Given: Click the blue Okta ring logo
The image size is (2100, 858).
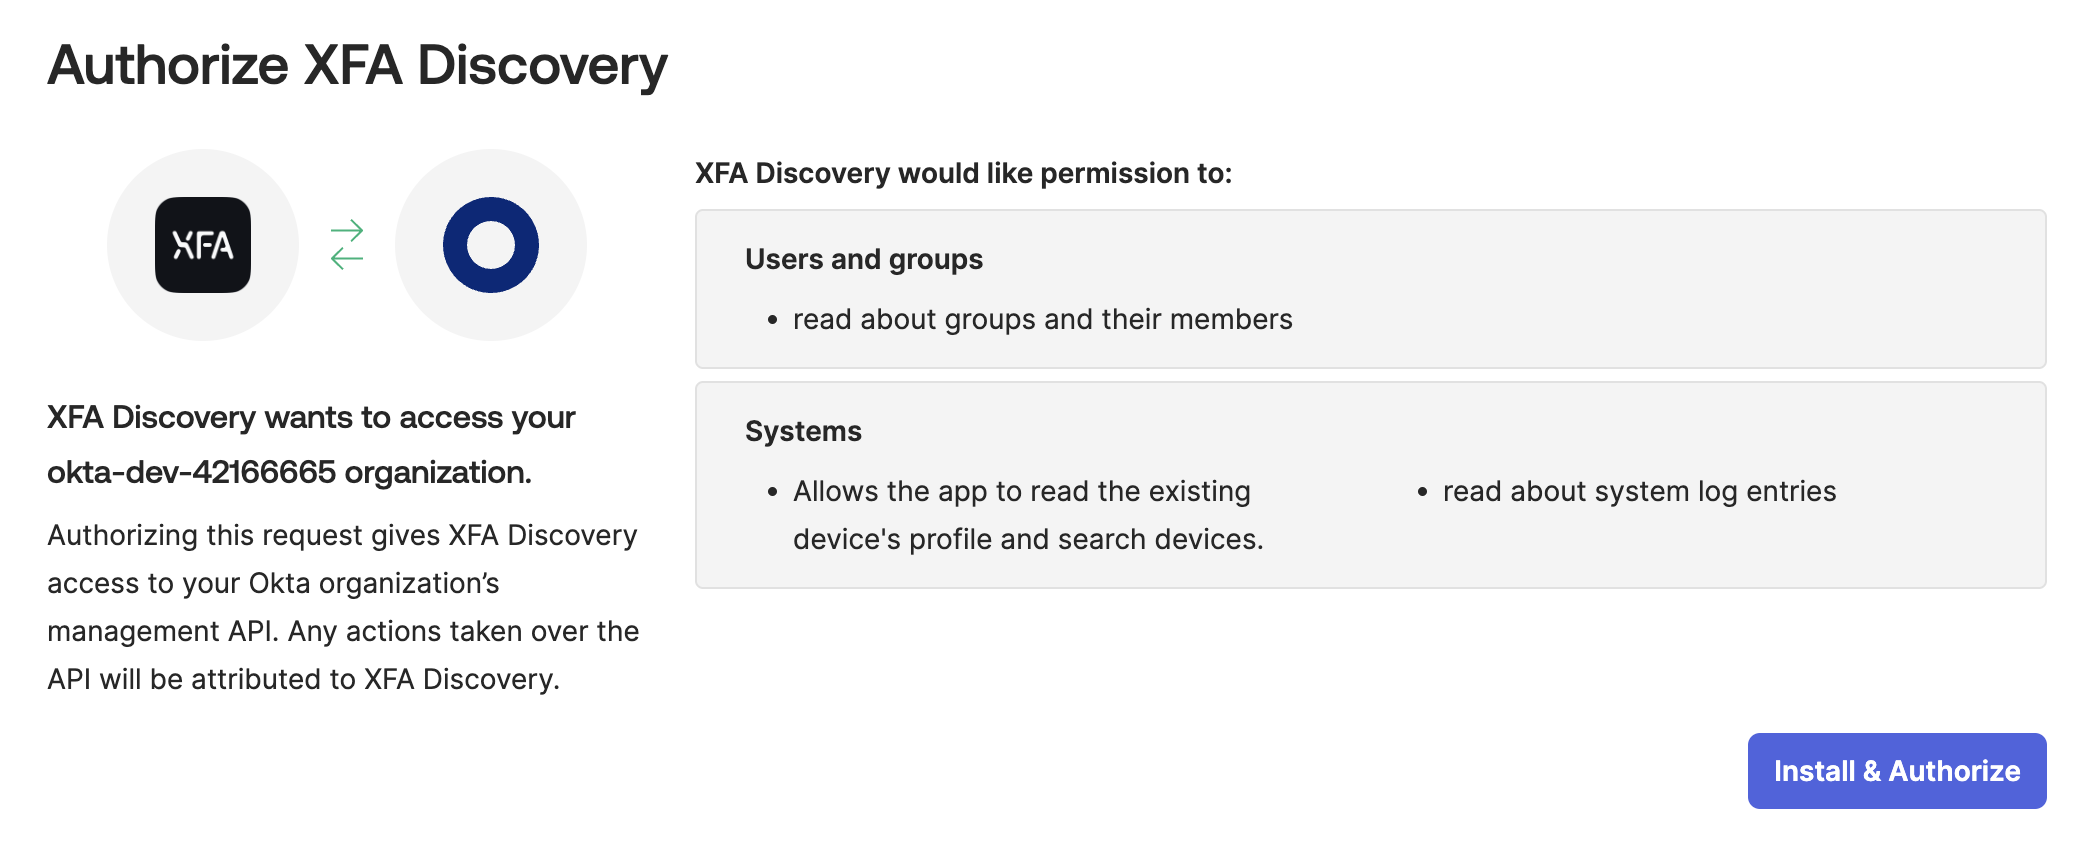Looking at the screenshot, I should coord(491,245).
